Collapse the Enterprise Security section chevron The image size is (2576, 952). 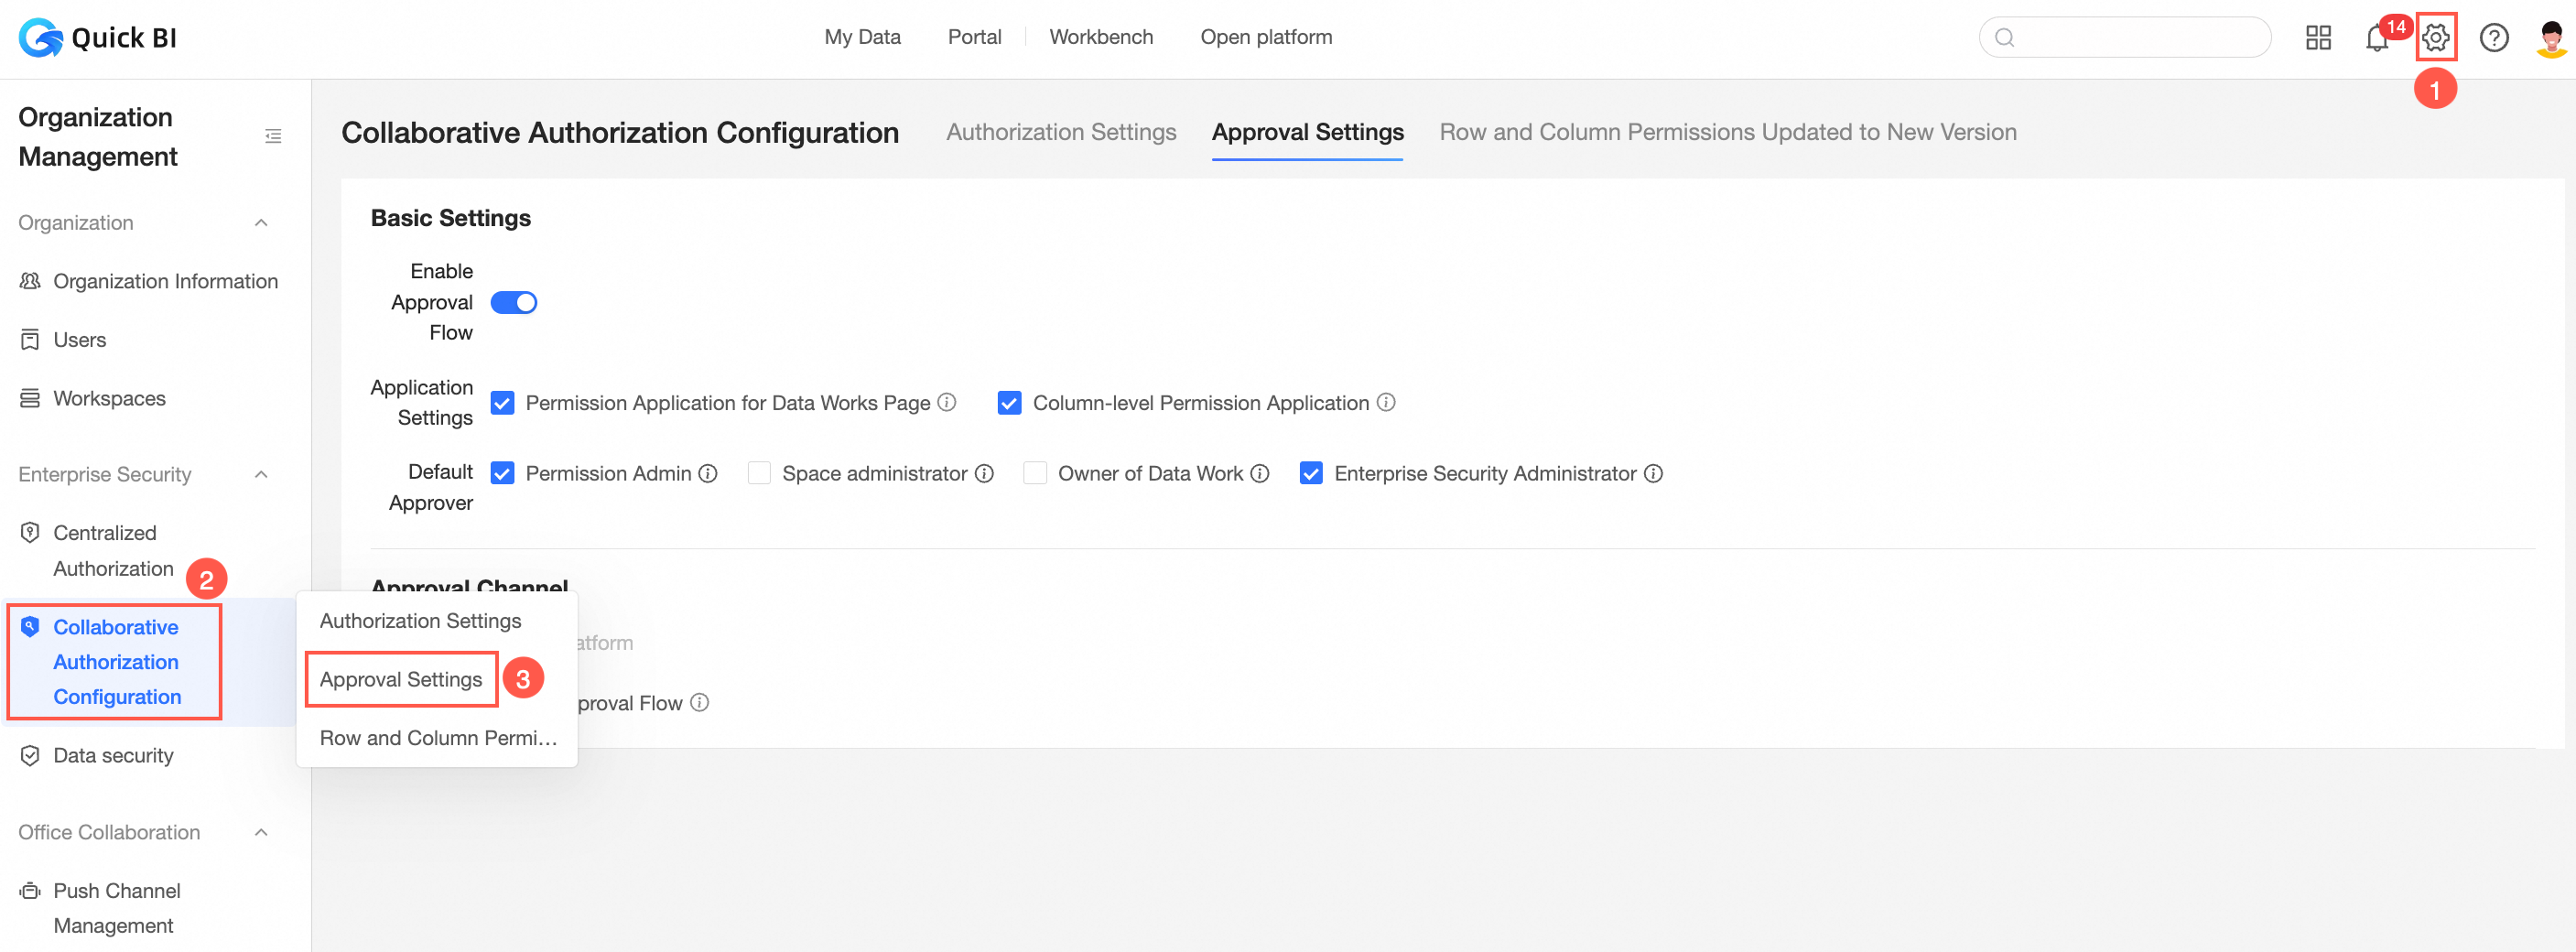(x=261, y=474)
